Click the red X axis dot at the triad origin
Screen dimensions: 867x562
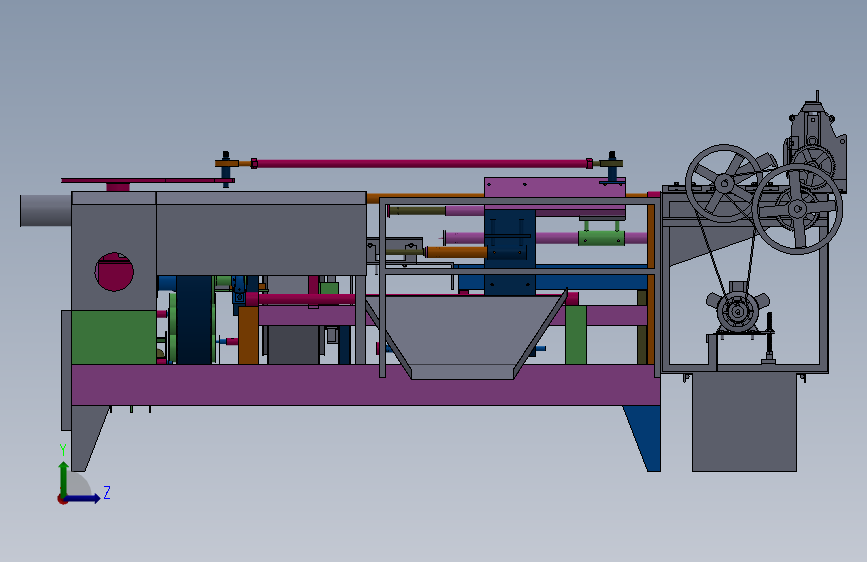click(62, 499)
